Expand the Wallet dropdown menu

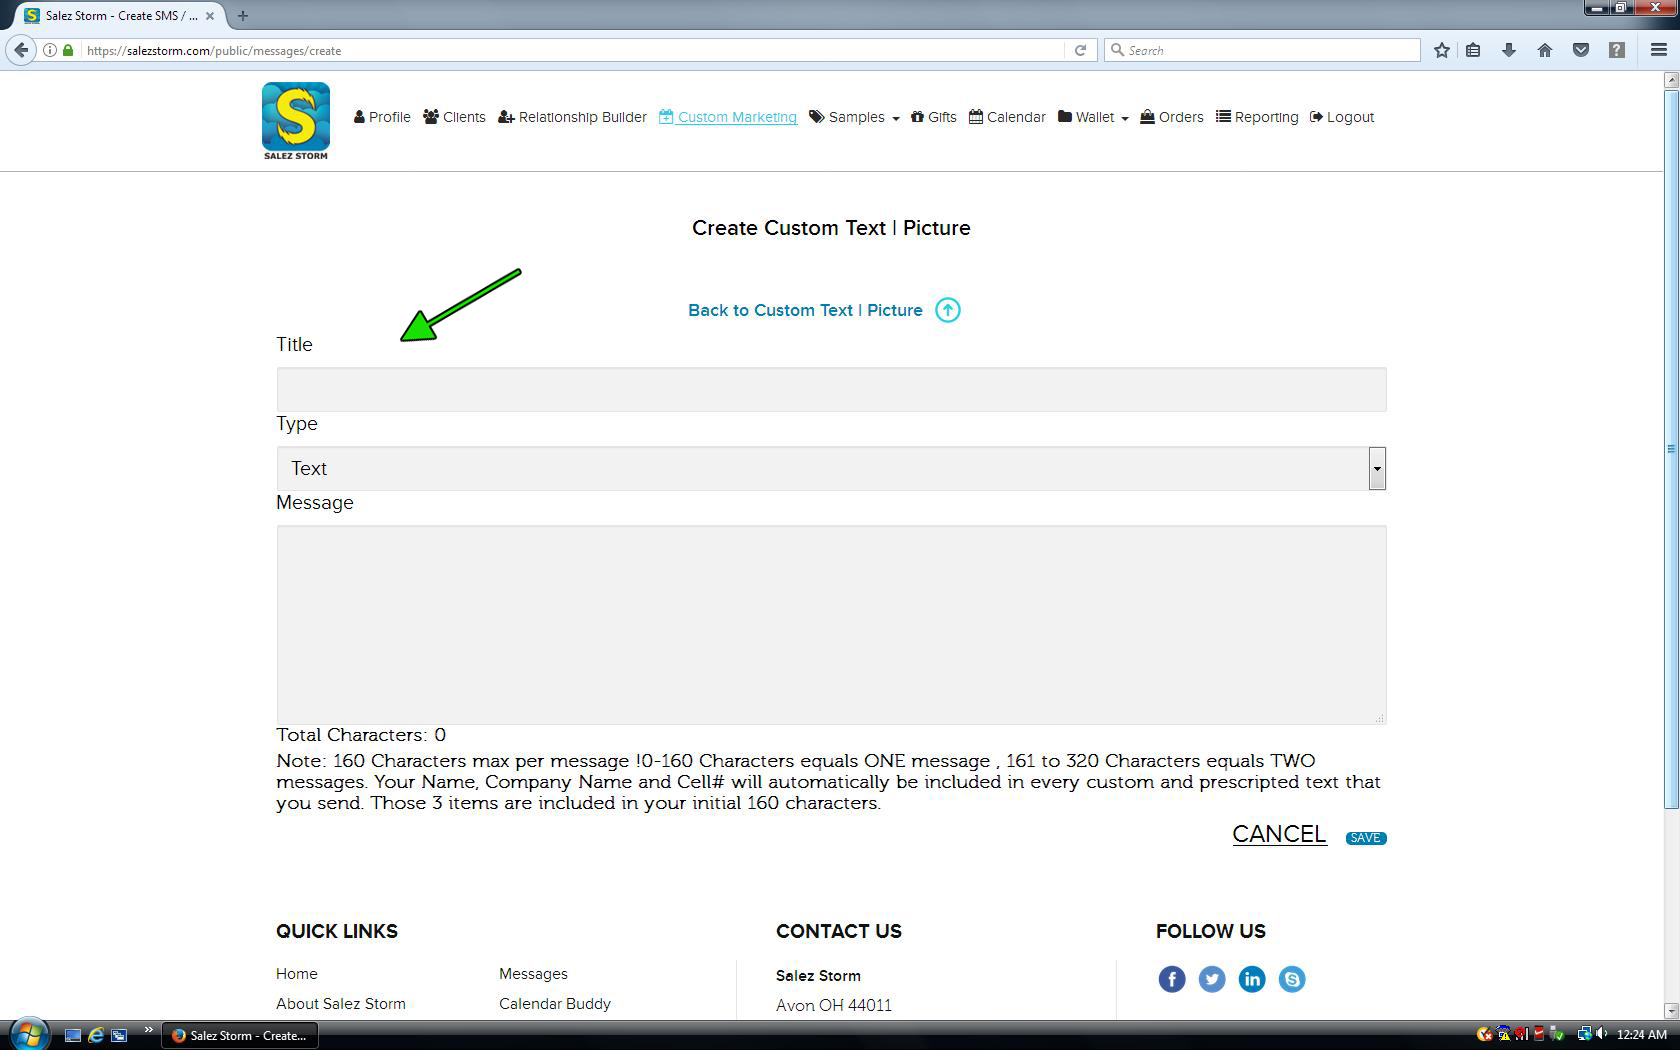tap(1093, 117)
